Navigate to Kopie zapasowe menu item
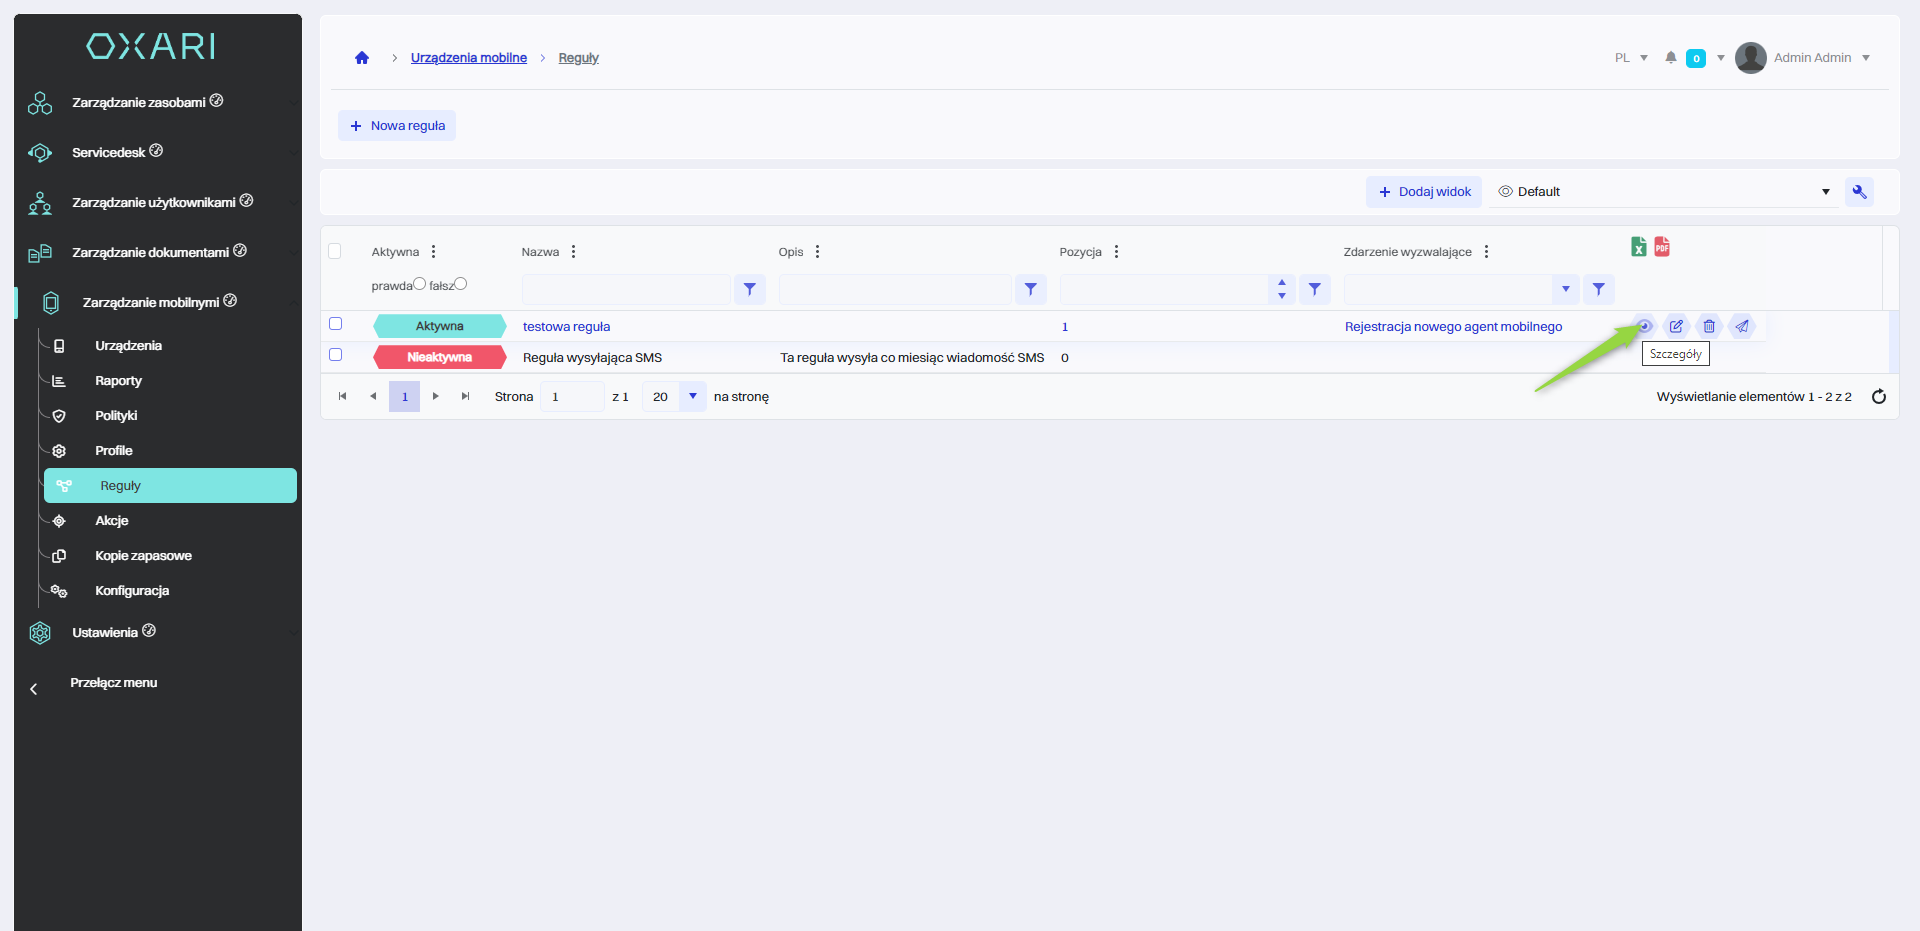 [x=143, y=556]
